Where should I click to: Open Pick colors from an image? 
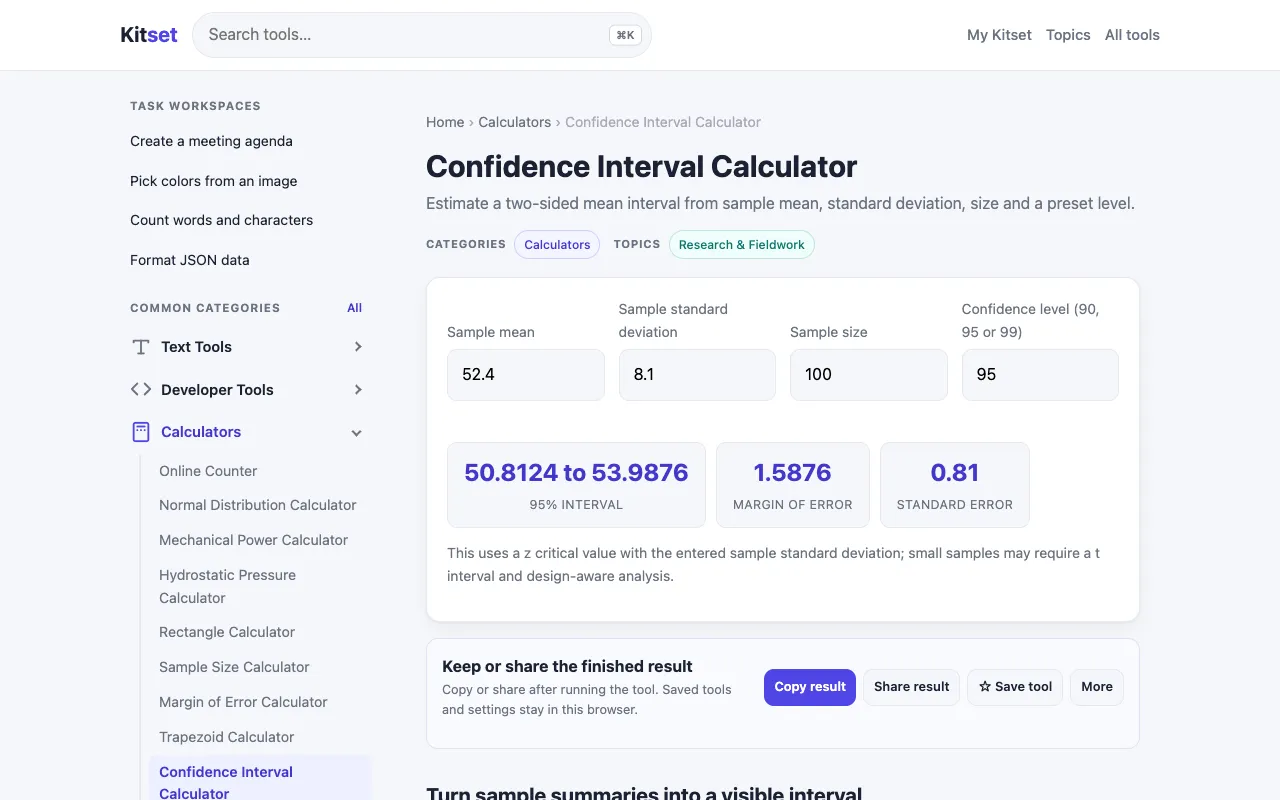tap(214, 181)
